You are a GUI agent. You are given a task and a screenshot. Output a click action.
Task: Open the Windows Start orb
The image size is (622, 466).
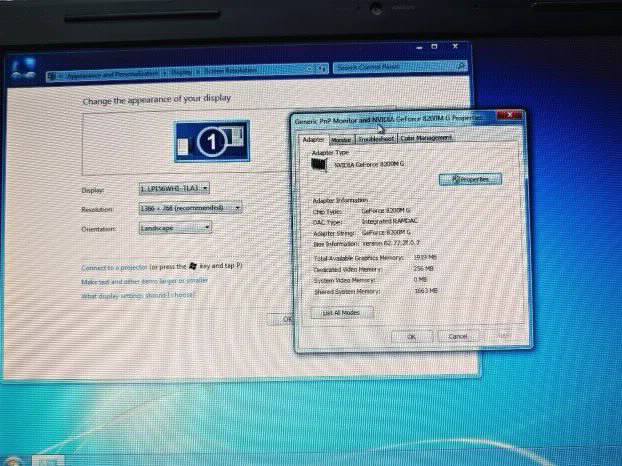click(x=12, y=460)
